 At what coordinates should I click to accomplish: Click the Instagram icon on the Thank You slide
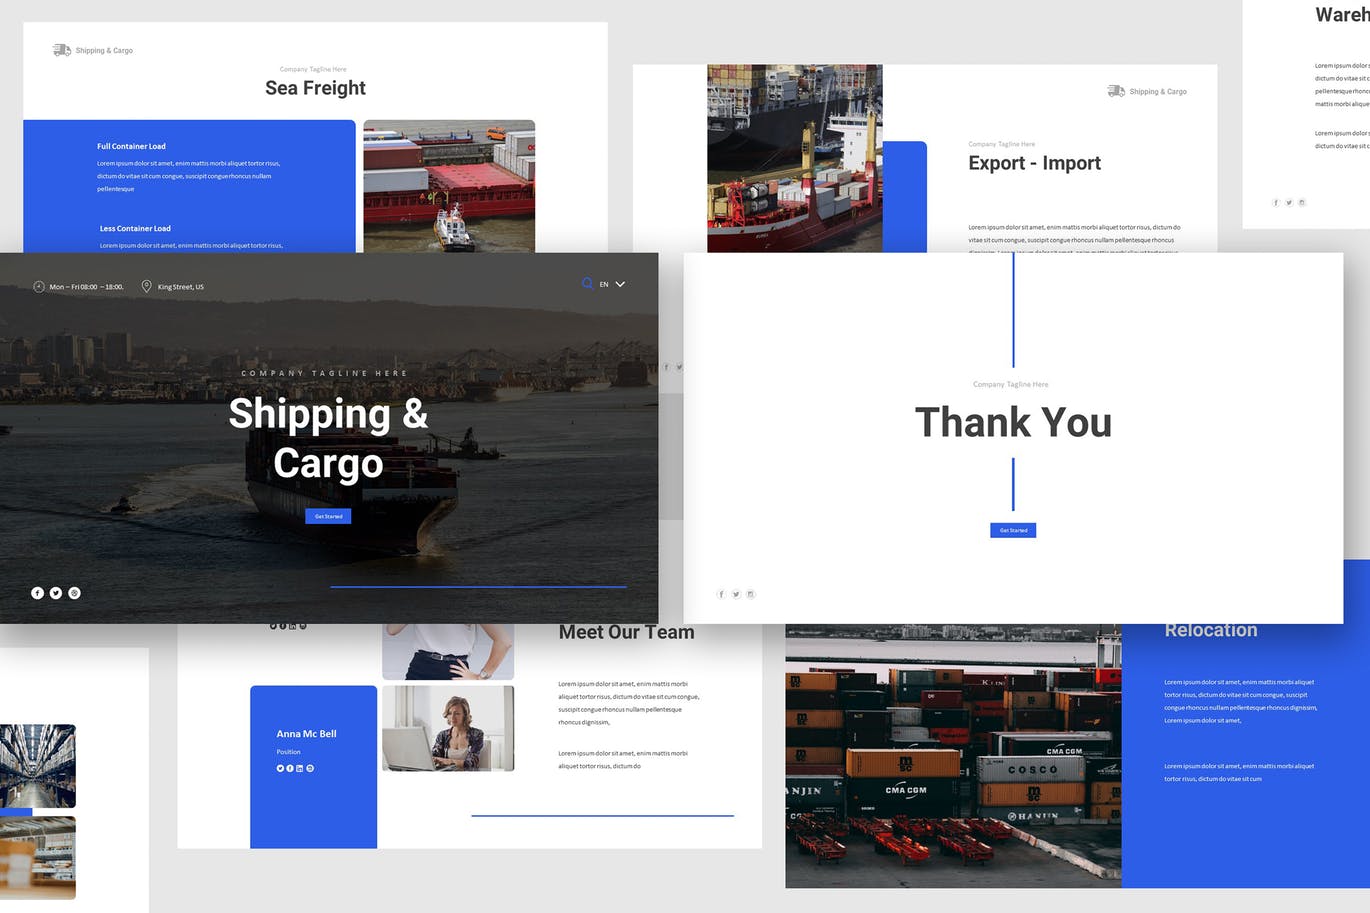coord(751,594)
